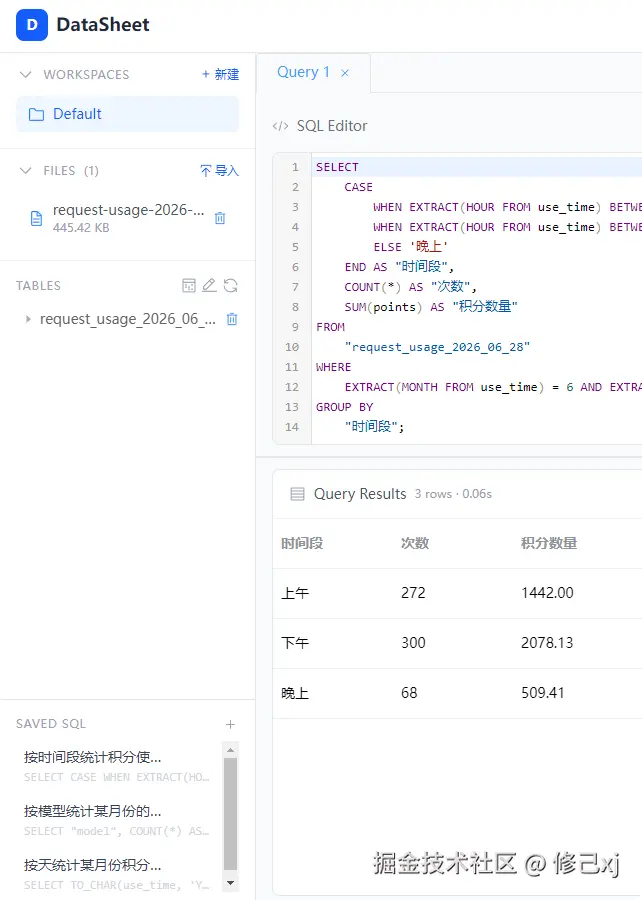Expand the request_usage_2026_06 table node

click(x=28, y=319)
